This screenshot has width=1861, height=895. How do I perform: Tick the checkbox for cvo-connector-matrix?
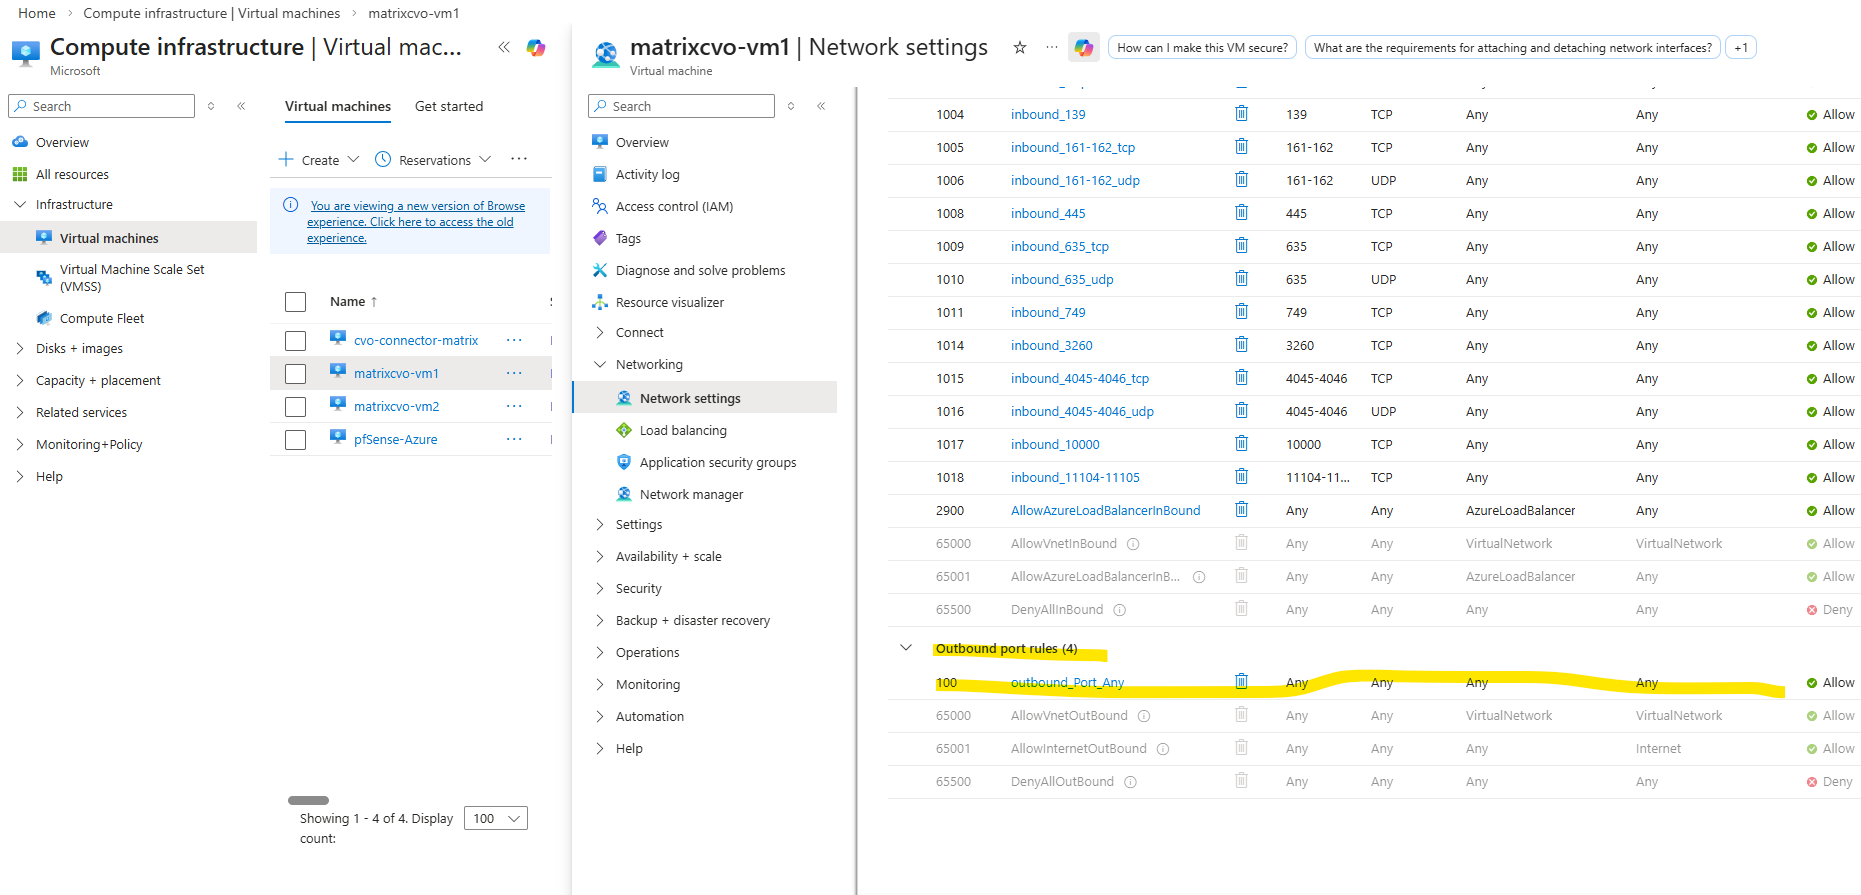click(x=295, y=341)
